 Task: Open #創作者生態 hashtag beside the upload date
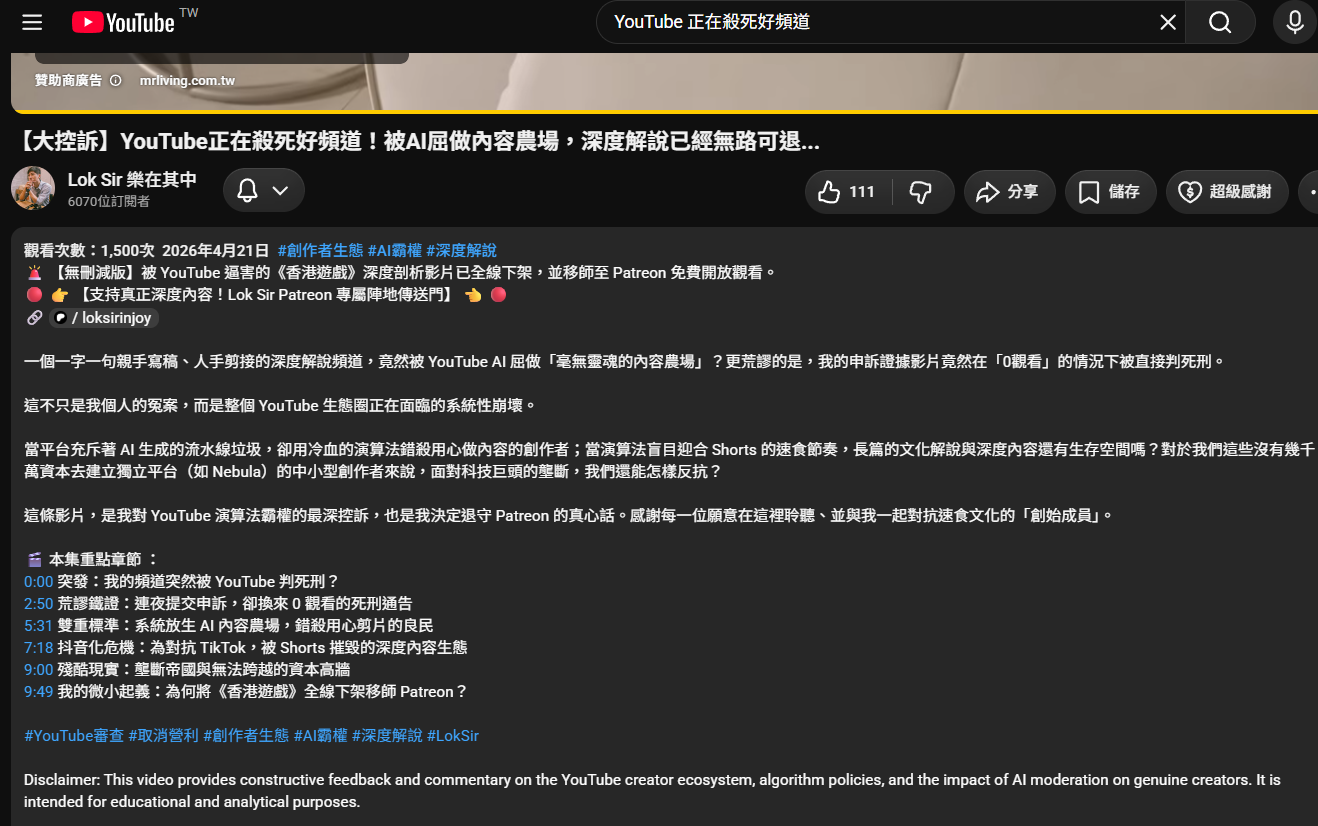point(320,250)
